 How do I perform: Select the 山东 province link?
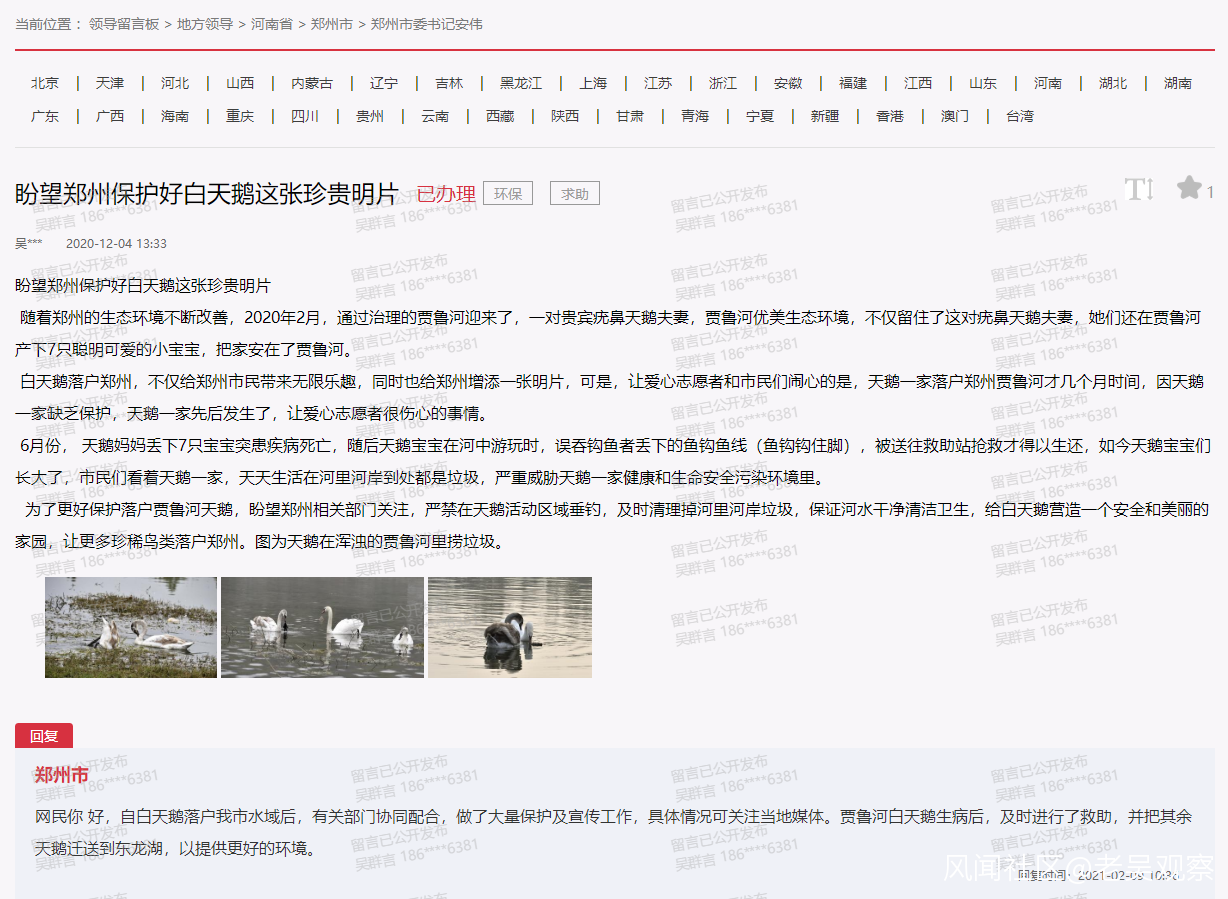(x=983, y=83)
